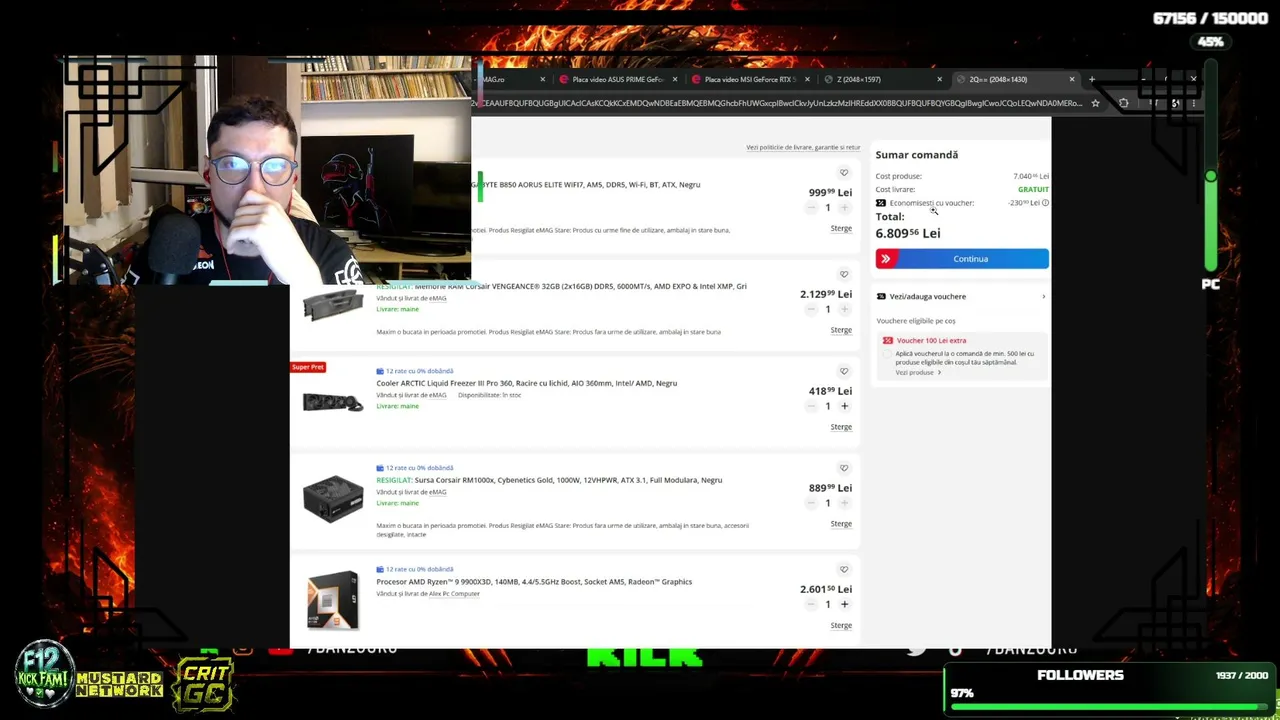Decrease quantity of the ARCTIC Liquid Freezer cooler
Viewport: 1280px width, 720px height.
tap(811, 406)
